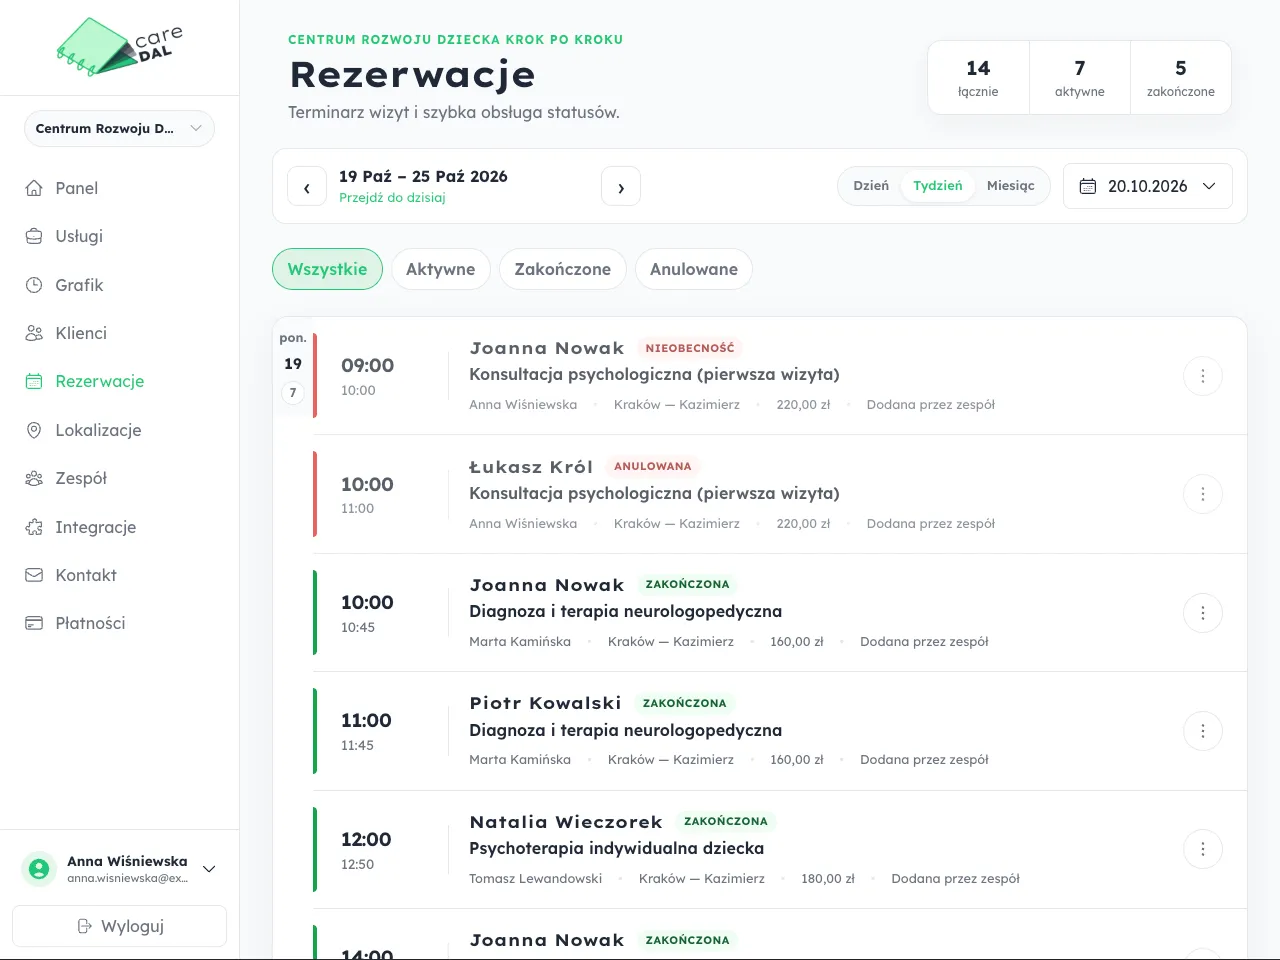Switch to Miesiąc view
The height and width of the screenshot is (960, 1280).
tap(1011, 186)
